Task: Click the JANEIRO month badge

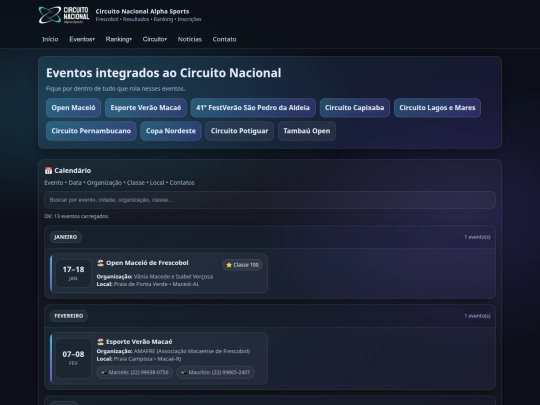Action: pos(66,237)
